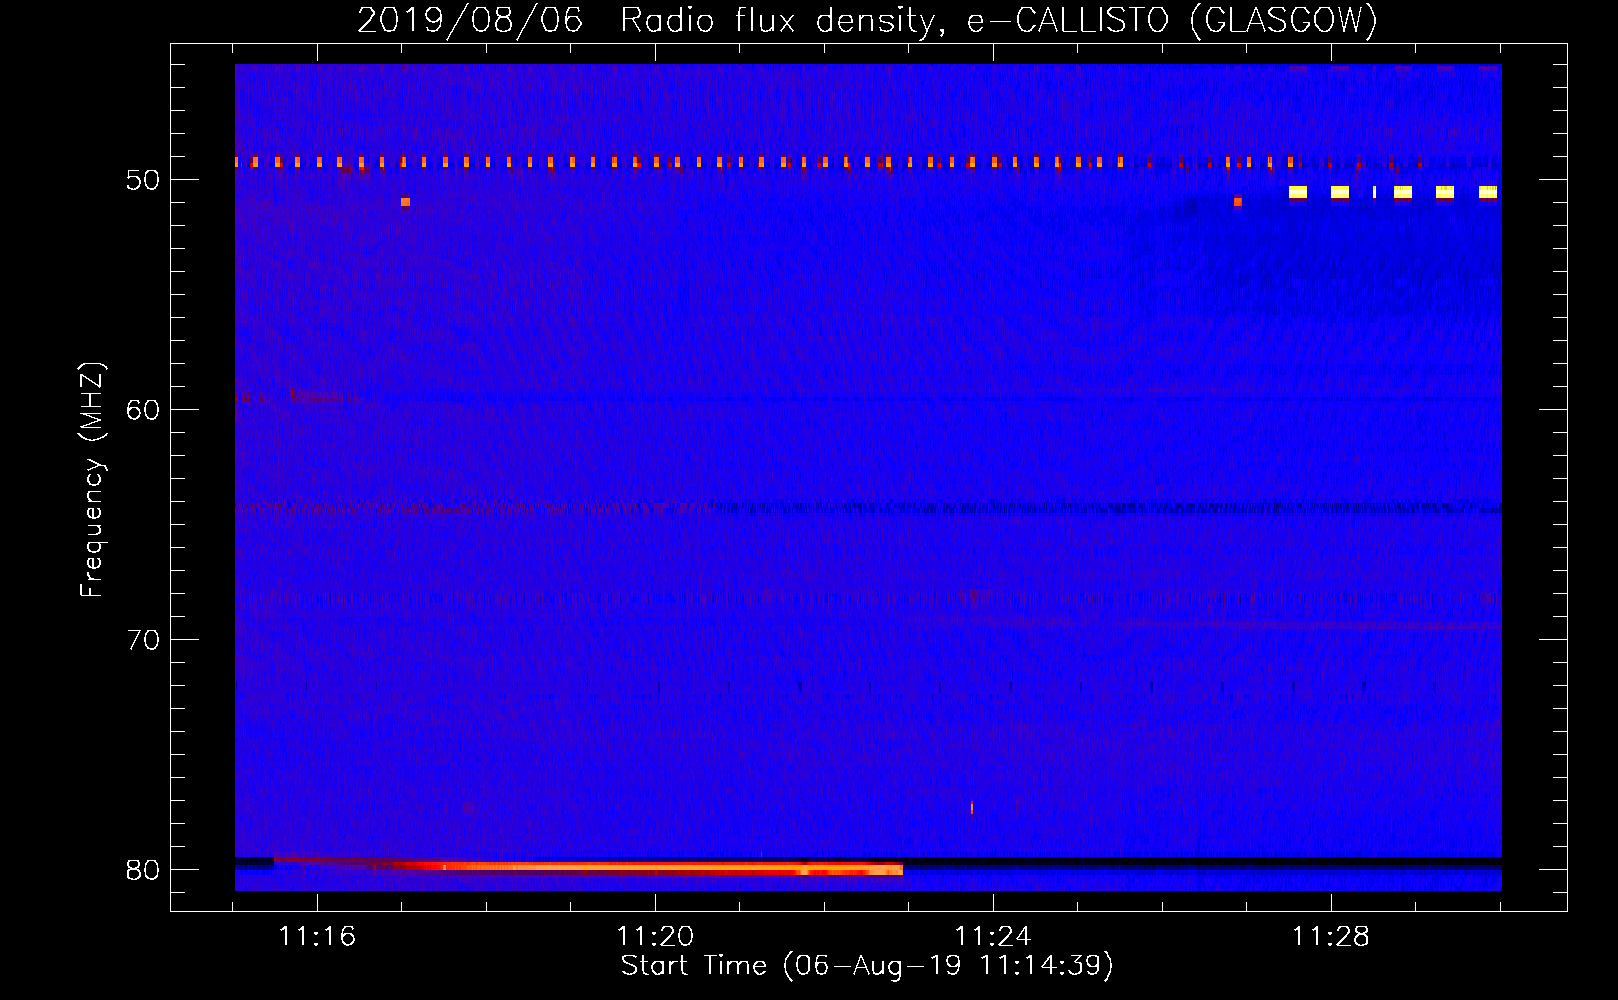This screenshot has width=1618, height=1000.
Task: Click the first yellow-white burst near 50 MHz
Action: click(x=1298, y=192)
